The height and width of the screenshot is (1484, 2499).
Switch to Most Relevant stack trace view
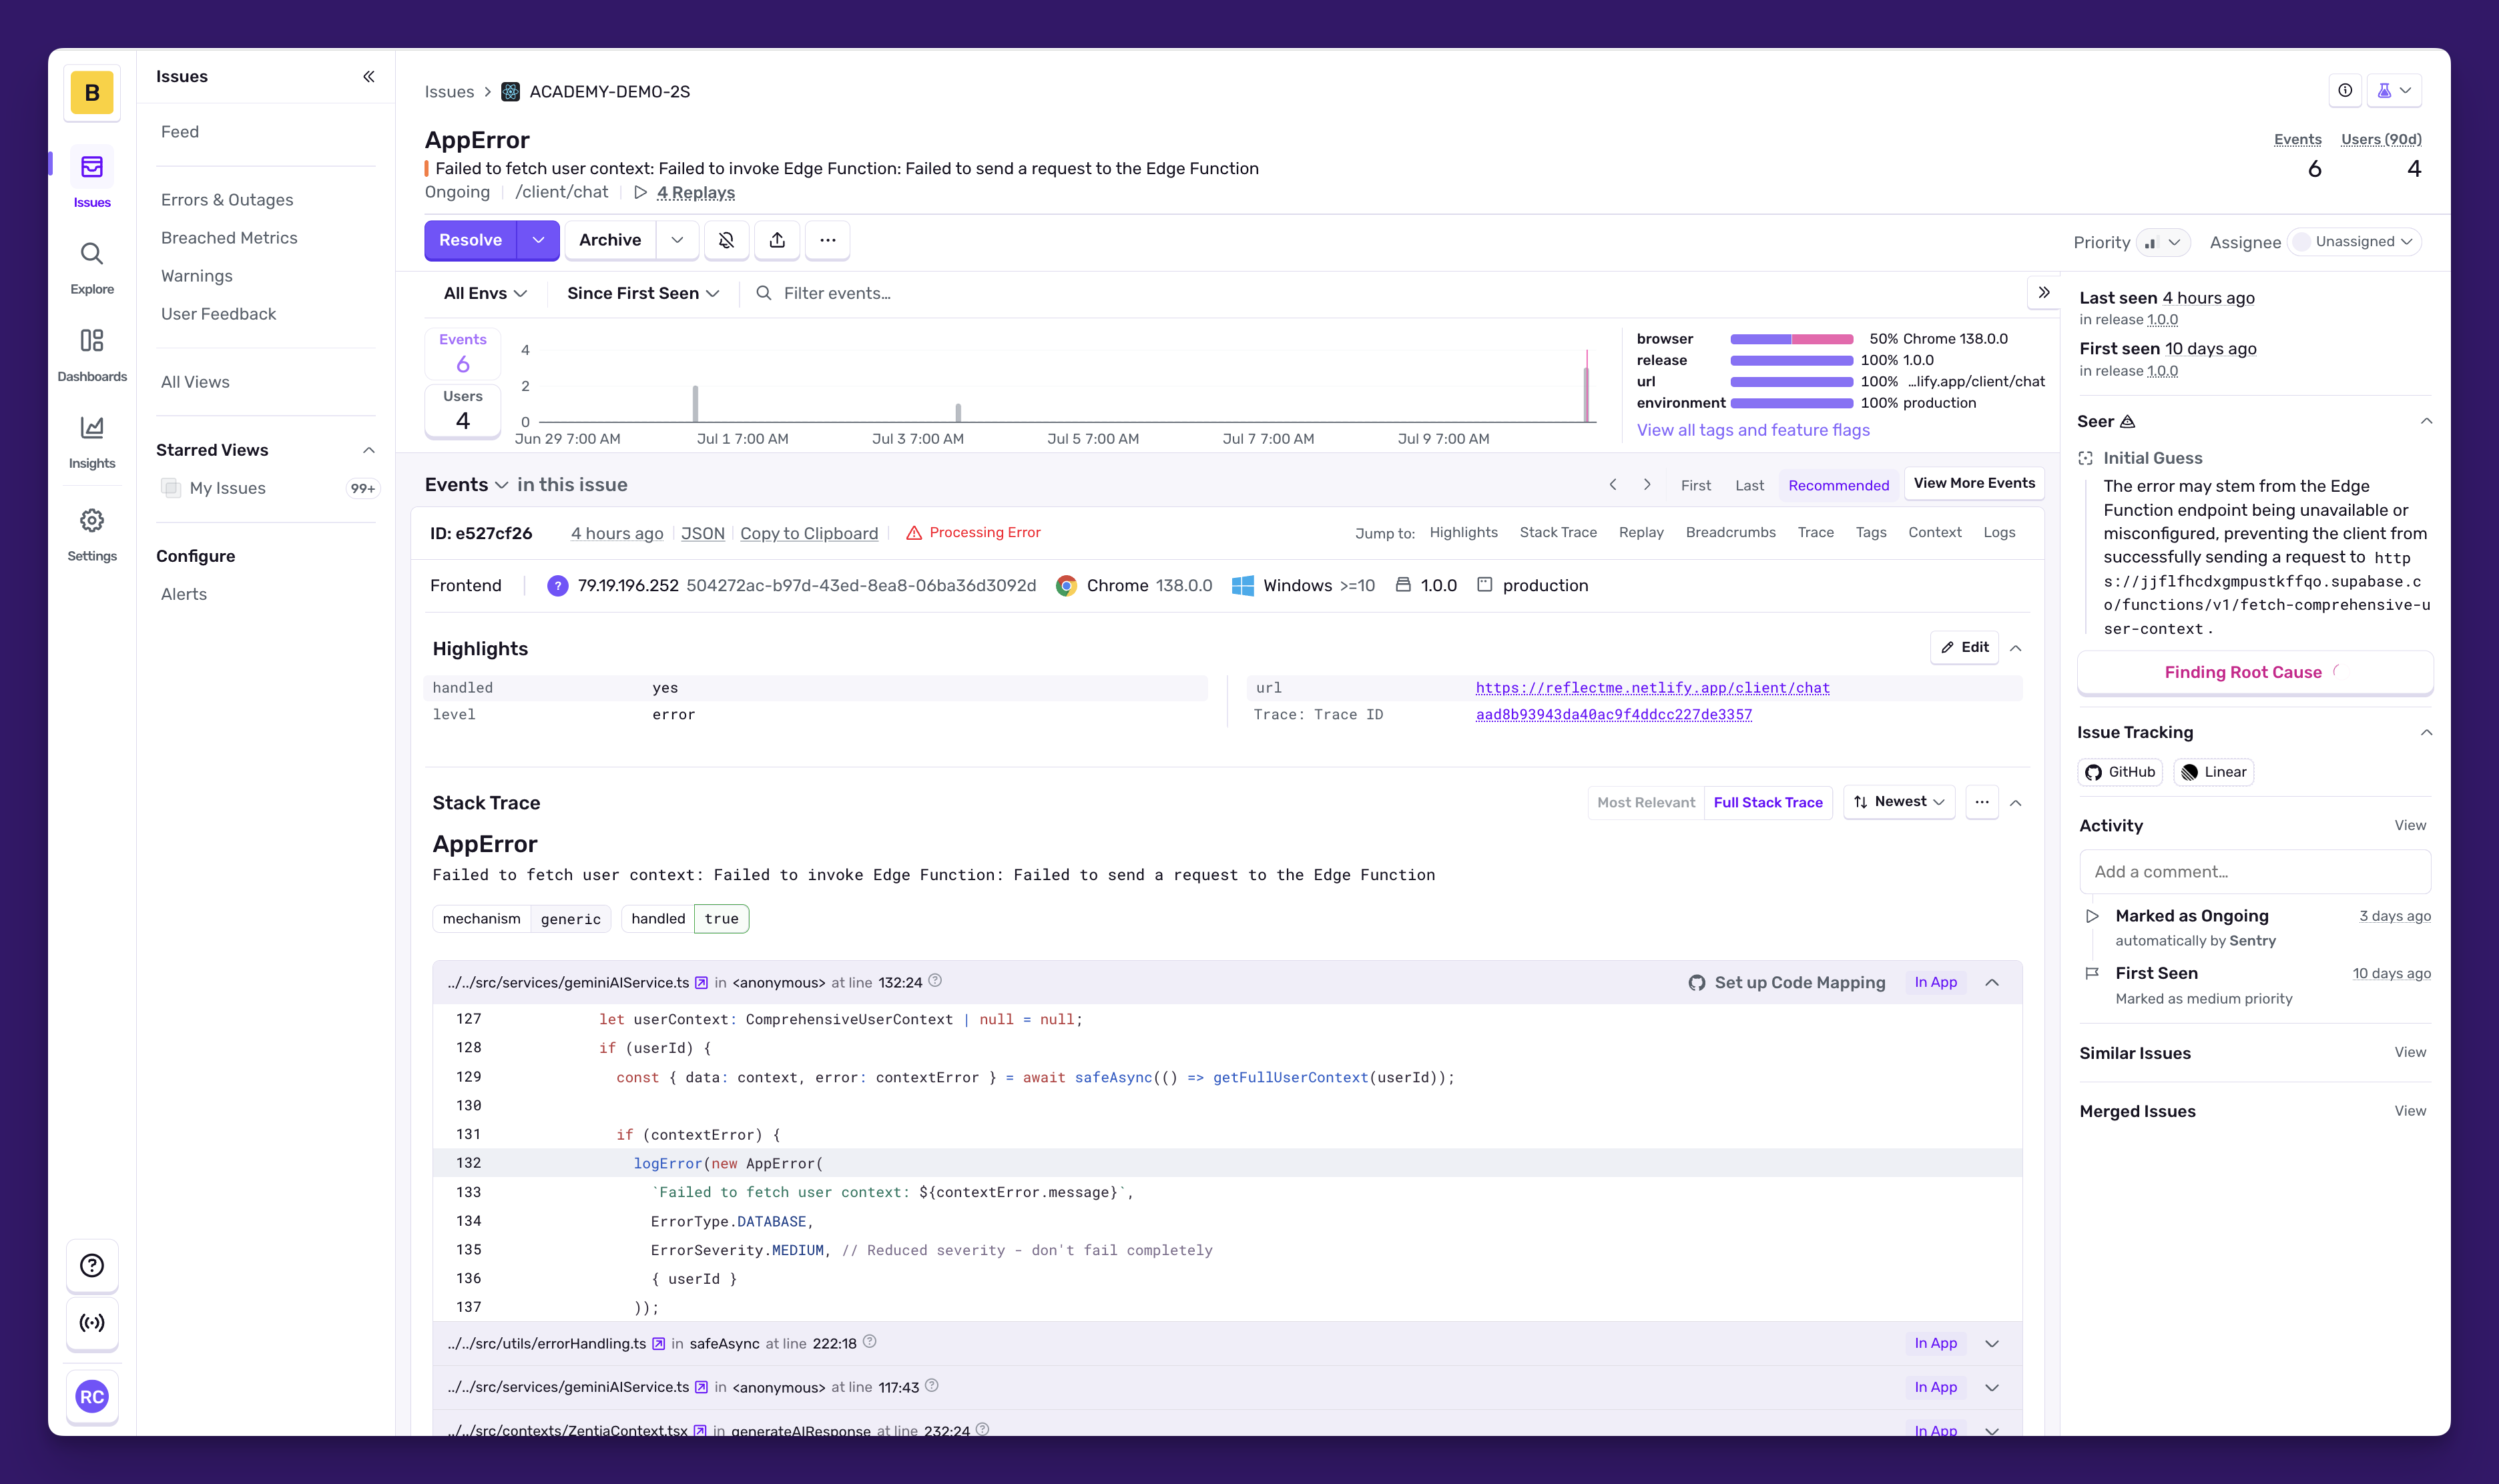pyautogui.click(x=1645, y=802)
